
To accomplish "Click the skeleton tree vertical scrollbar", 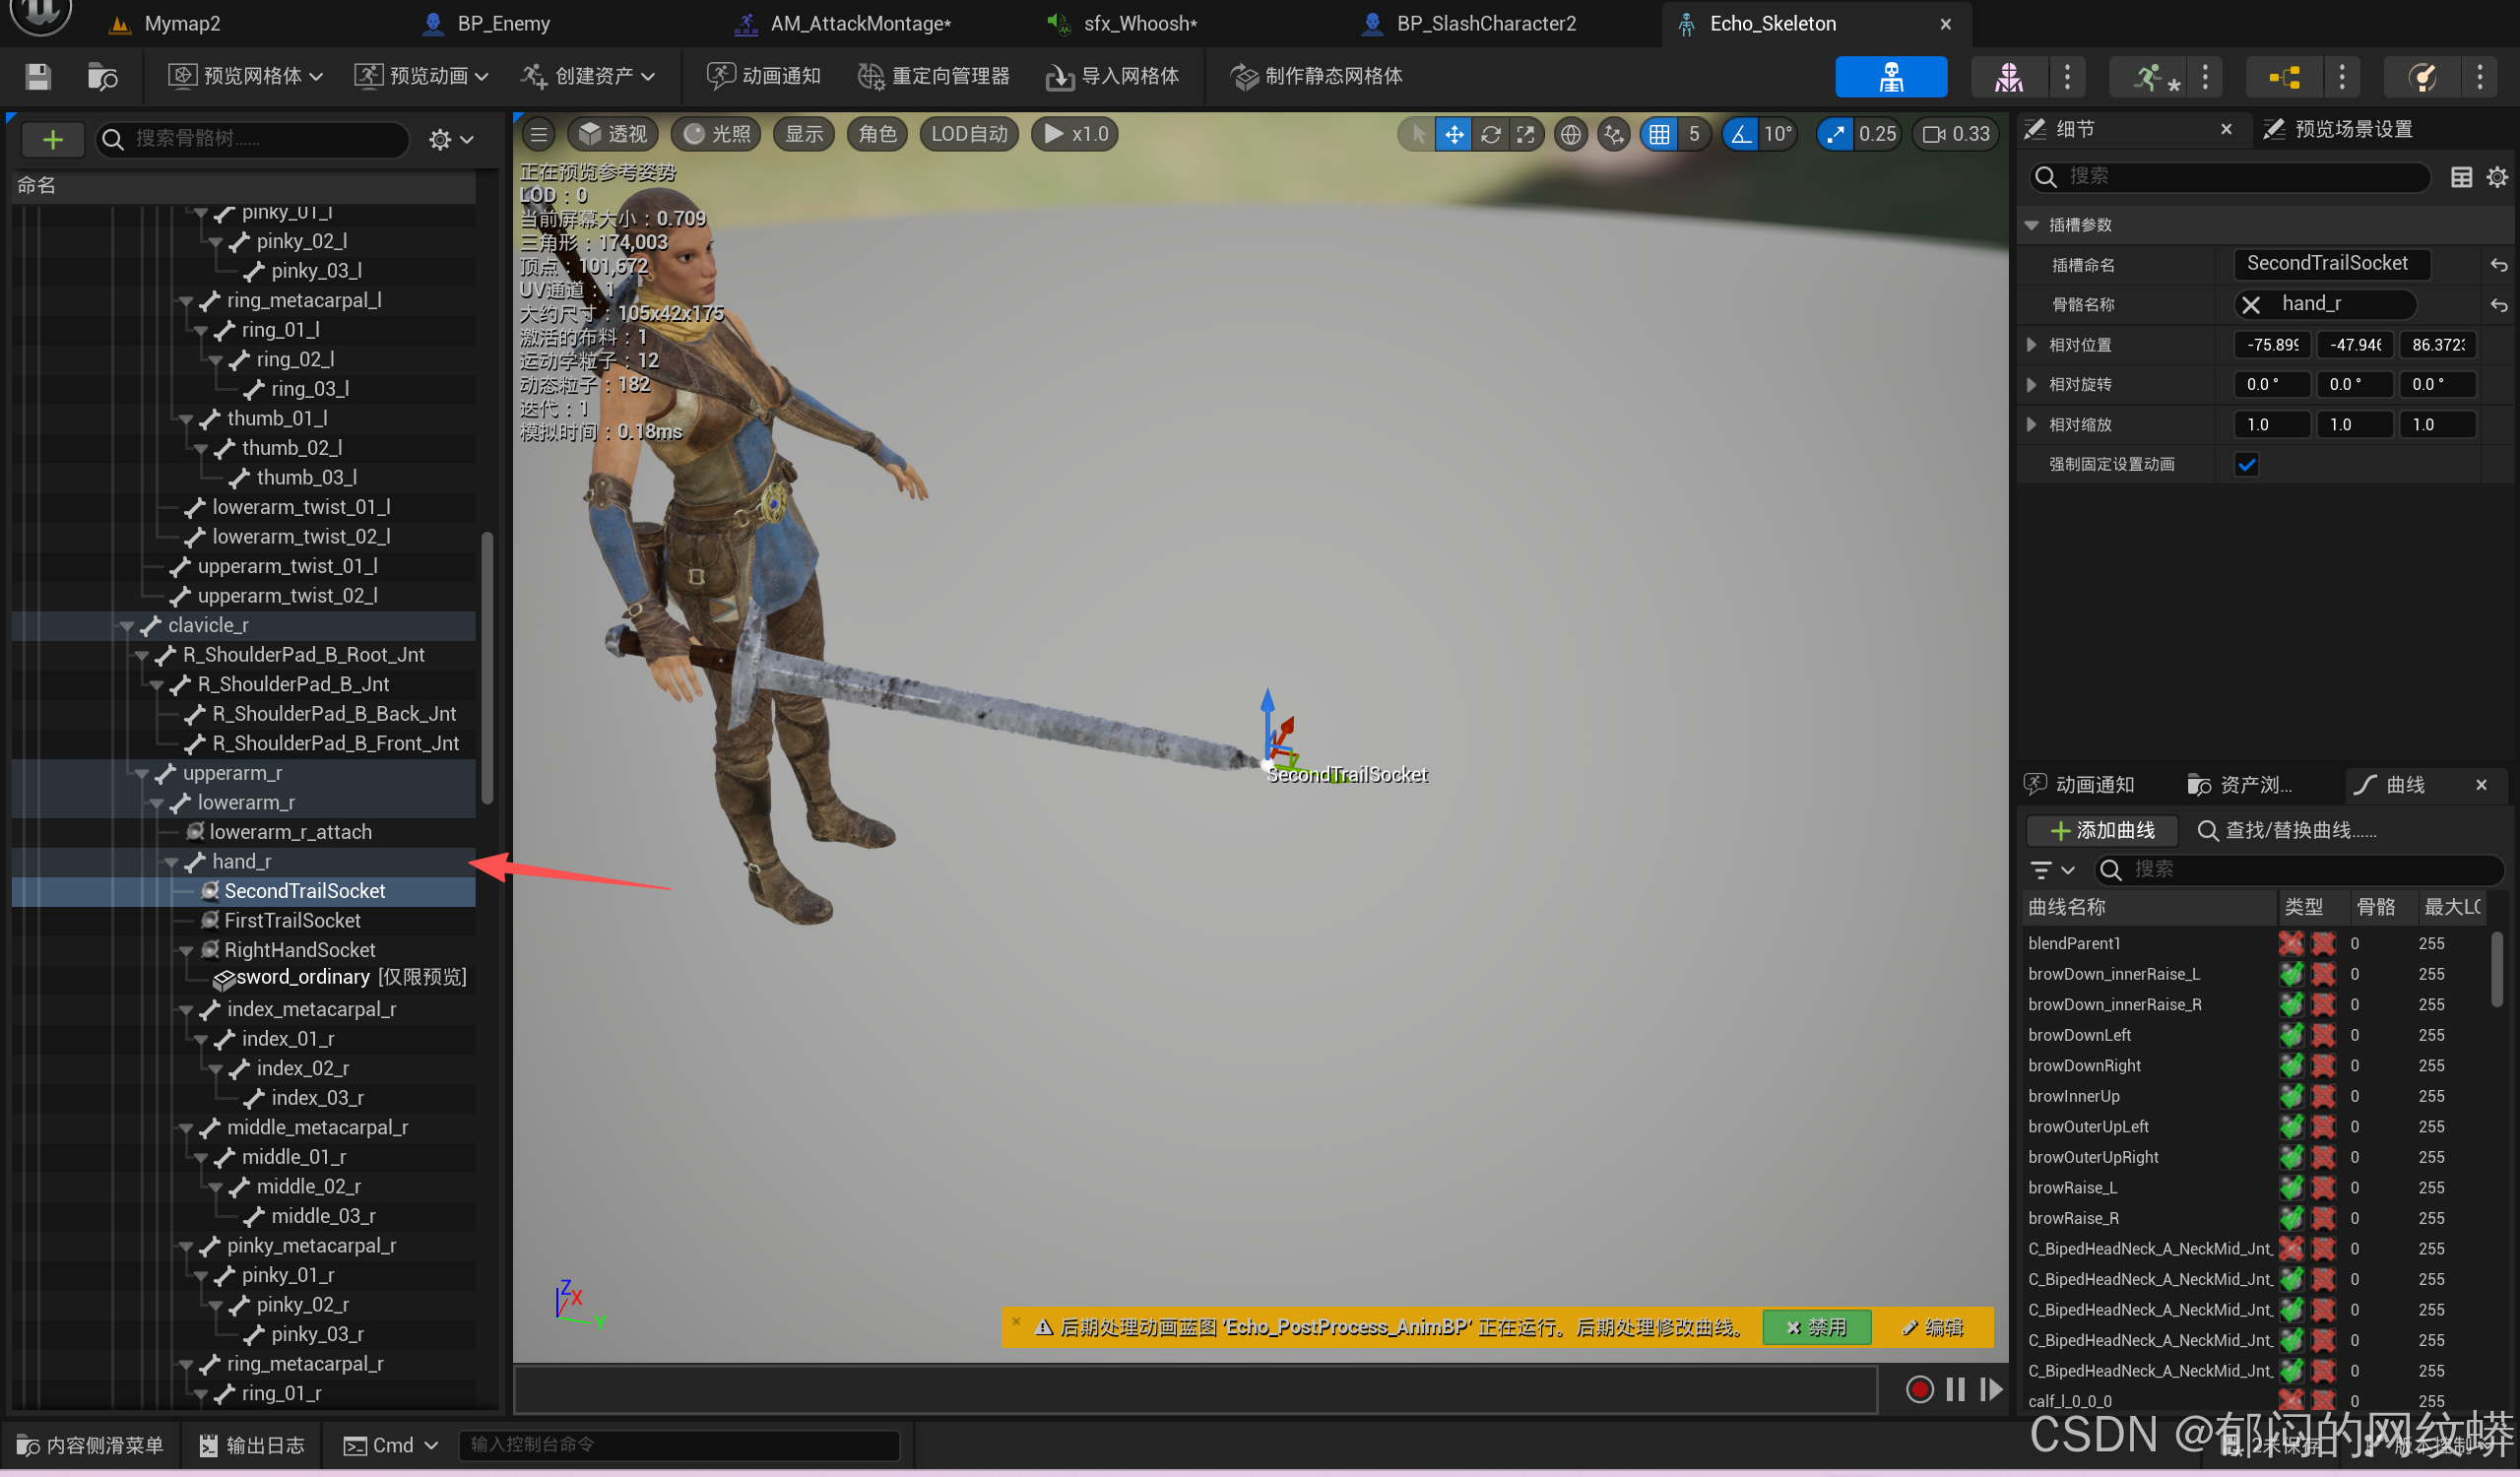I will tap(487, 668).
